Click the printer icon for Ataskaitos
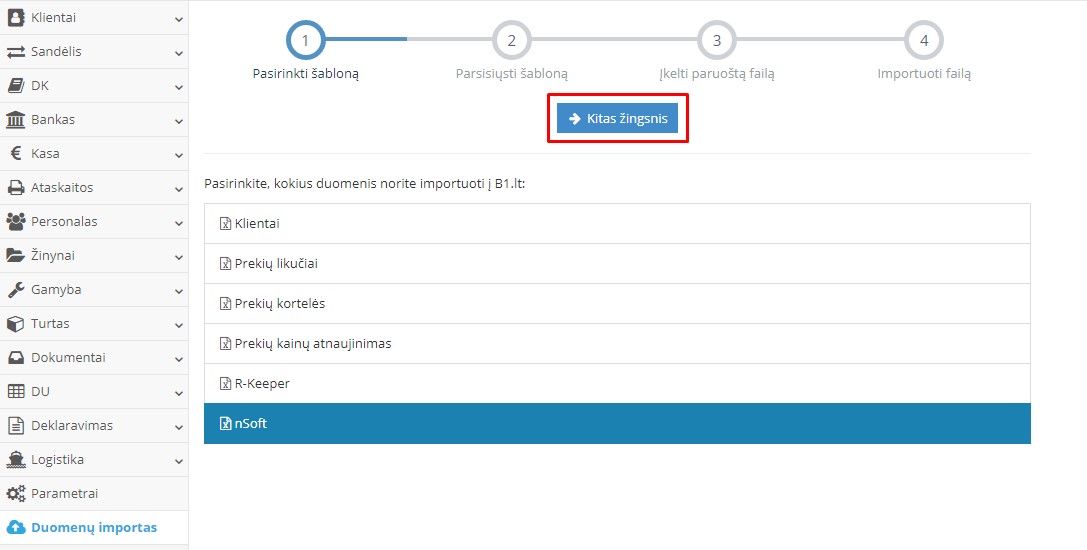This screenshot has width=1087, height=550. pos(16,188)
